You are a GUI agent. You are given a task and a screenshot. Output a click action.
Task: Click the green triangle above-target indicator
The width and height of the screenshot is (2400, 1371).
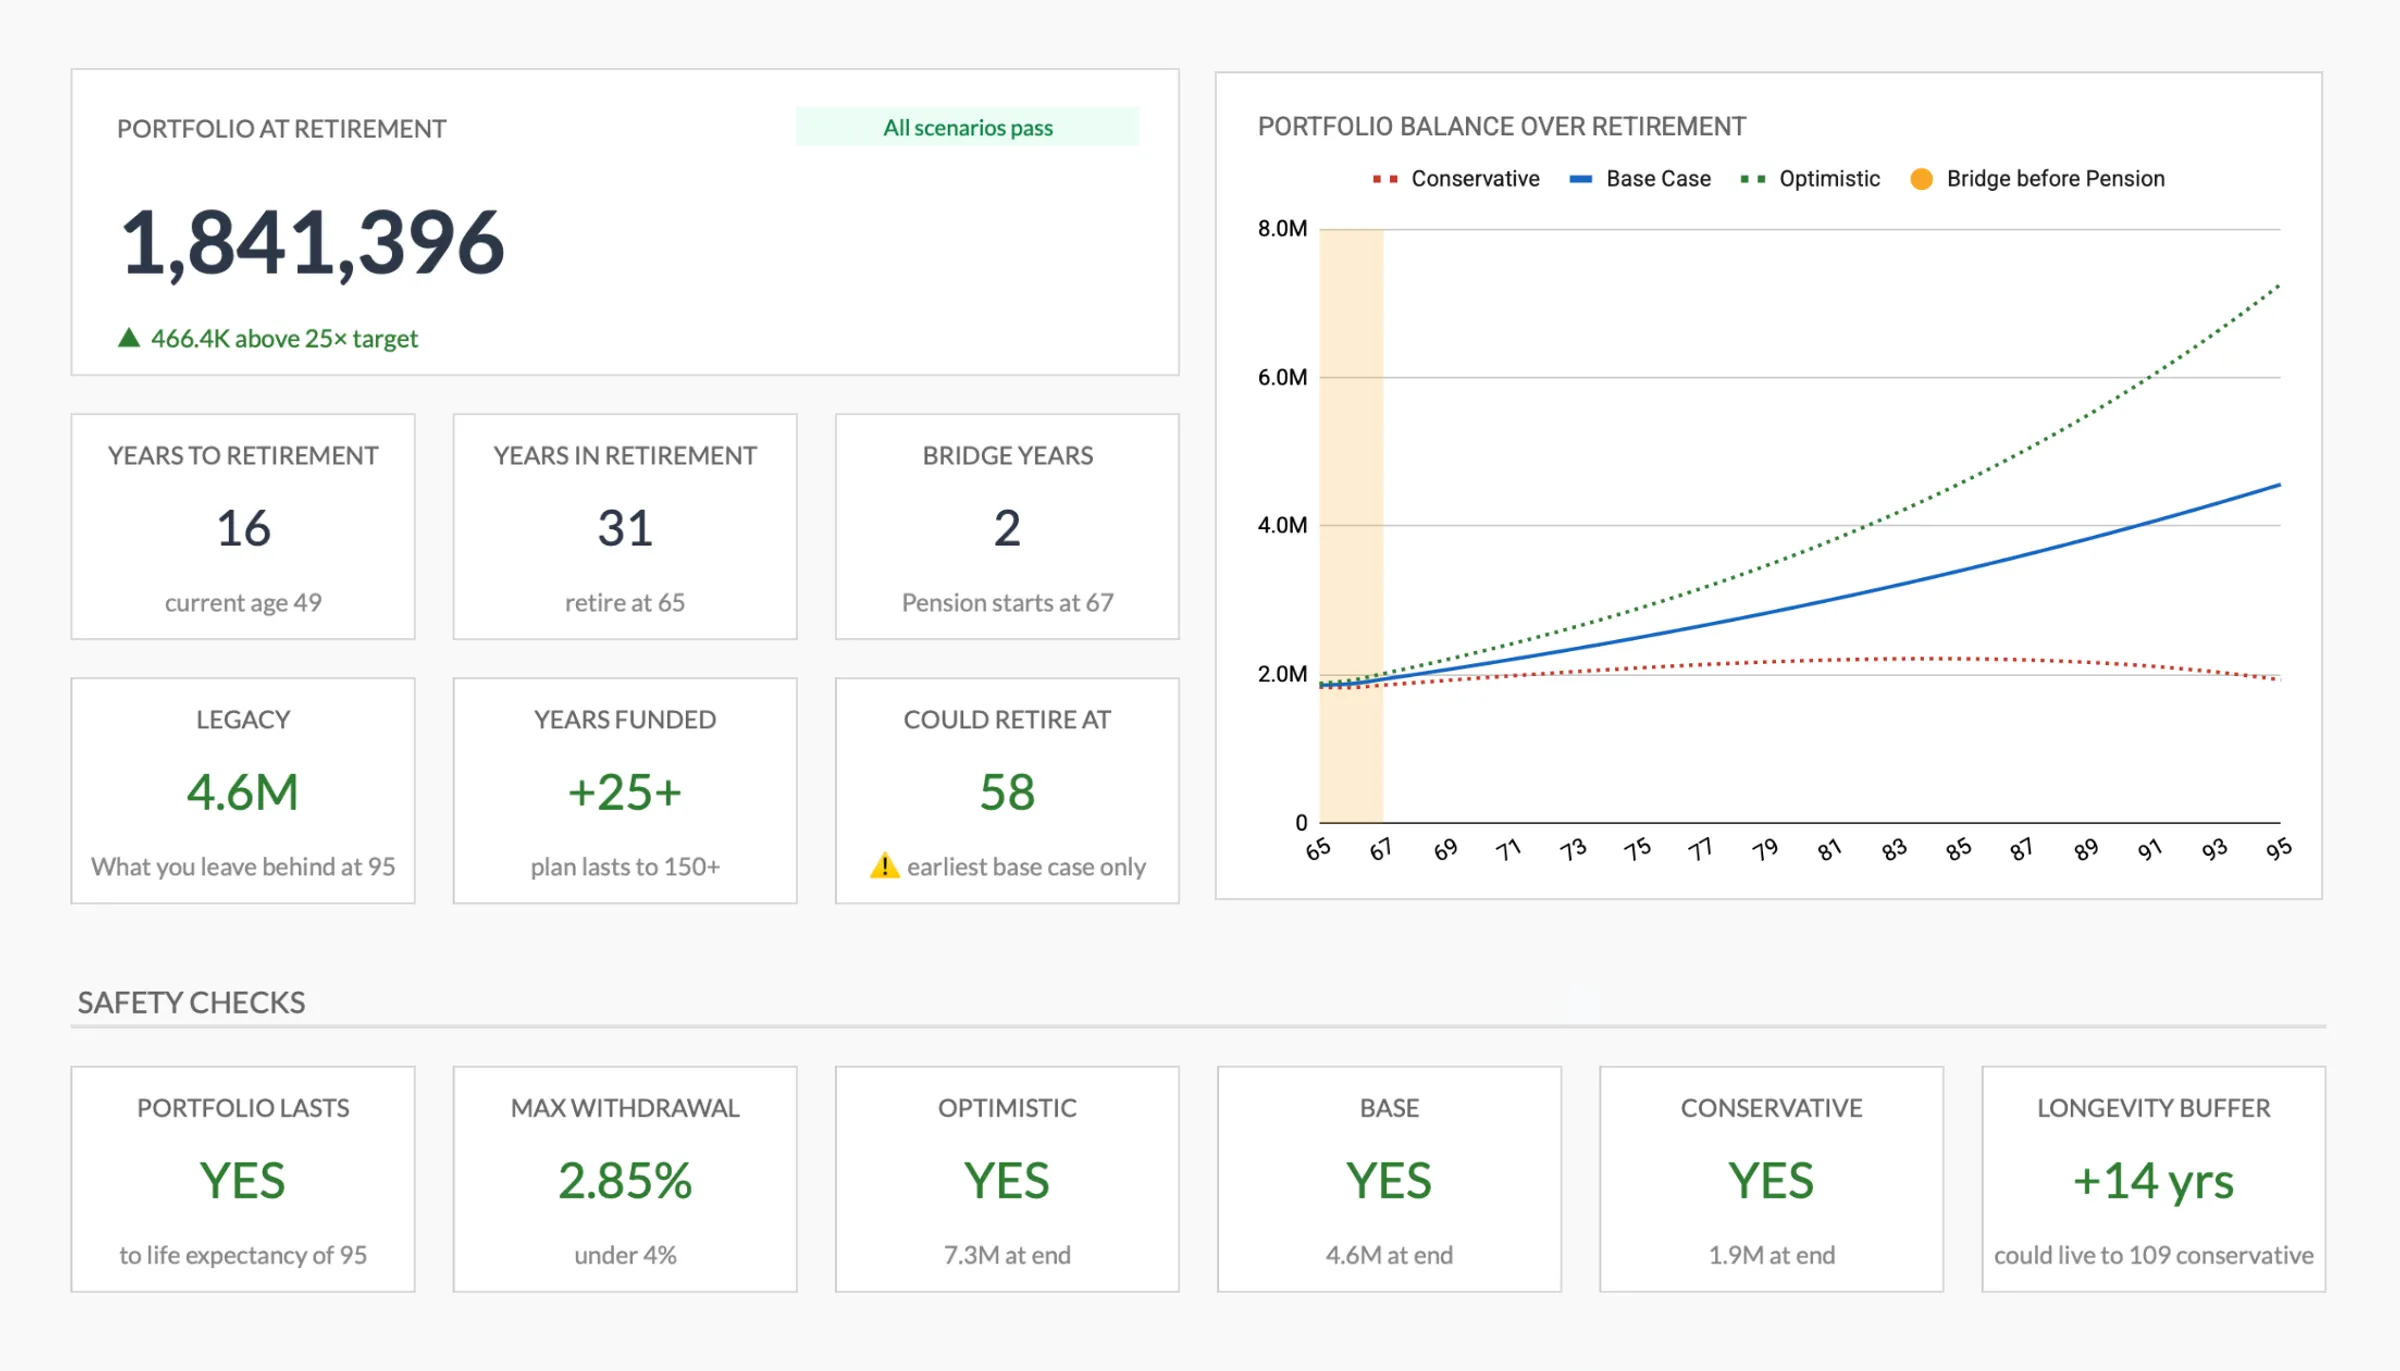[128, 338]
